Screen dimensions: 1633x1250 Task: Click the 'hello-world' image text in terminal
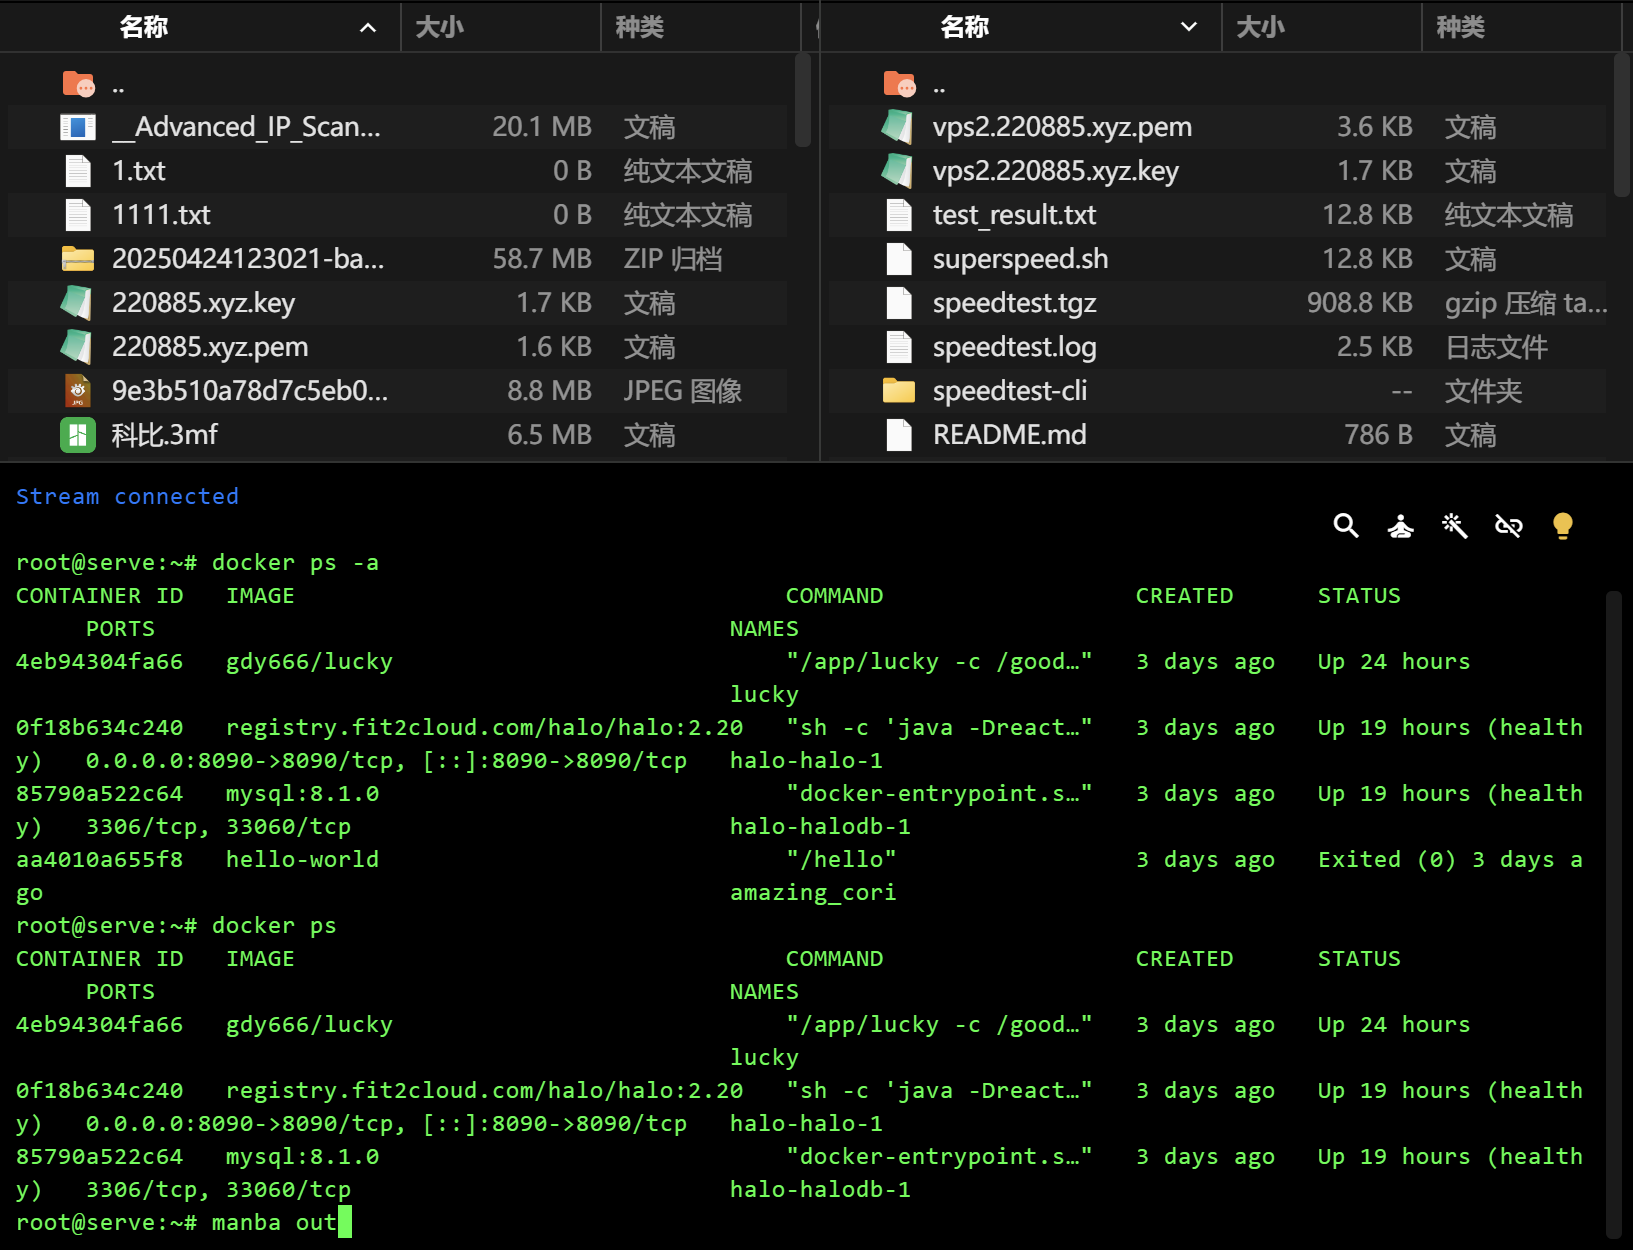[x=302, y=859]
